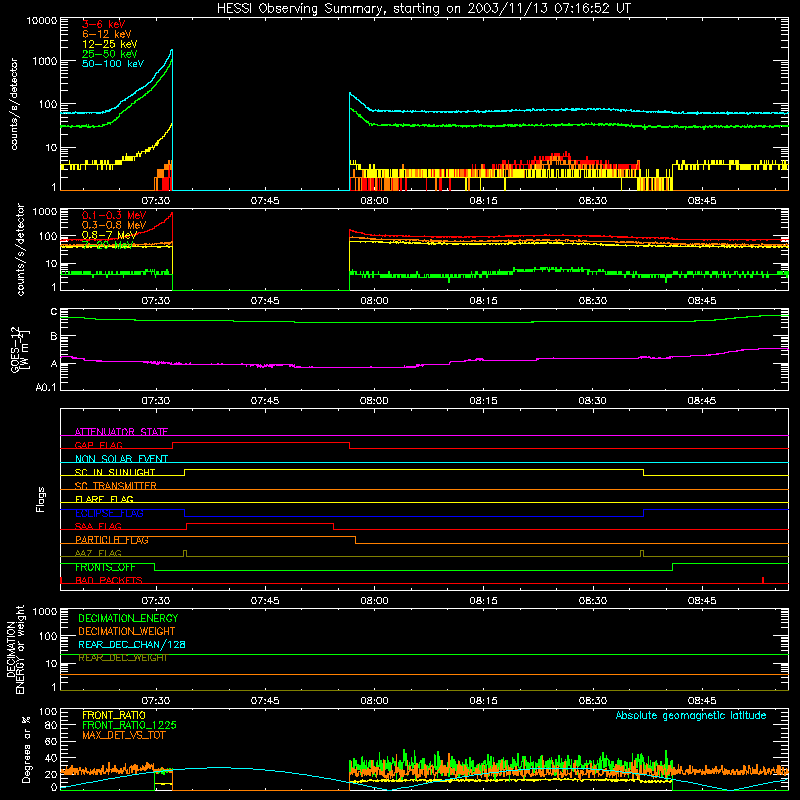This screenshot has width=800, height=800.
Task: Click the 'B' GOES class tick label
Action: point(54,336)
